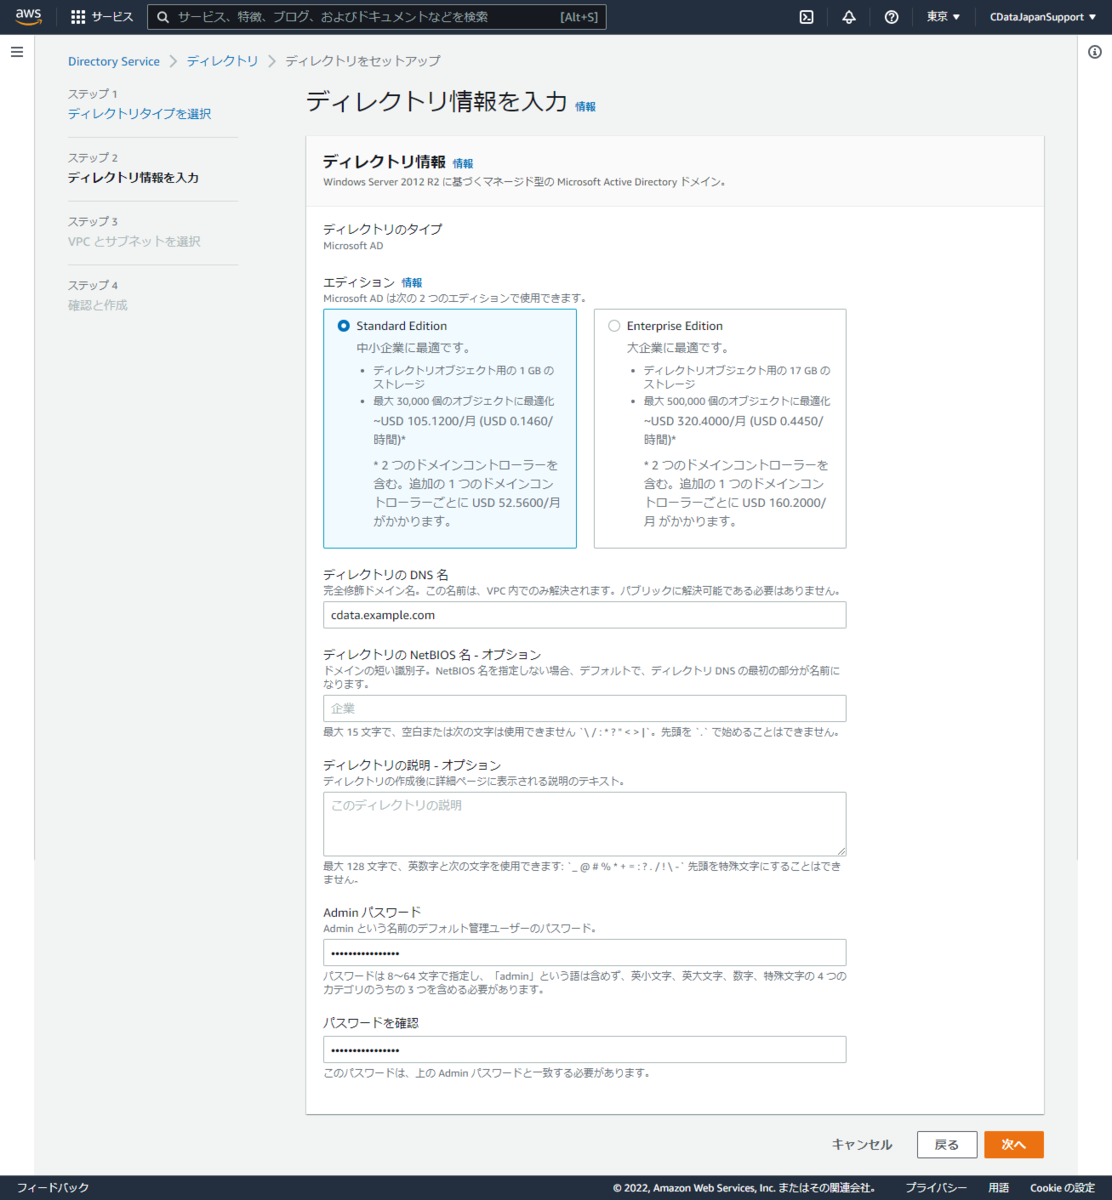
Task: Toggle the hamburger side navigation
Action: pyautogui.click(x=17, y=52)
